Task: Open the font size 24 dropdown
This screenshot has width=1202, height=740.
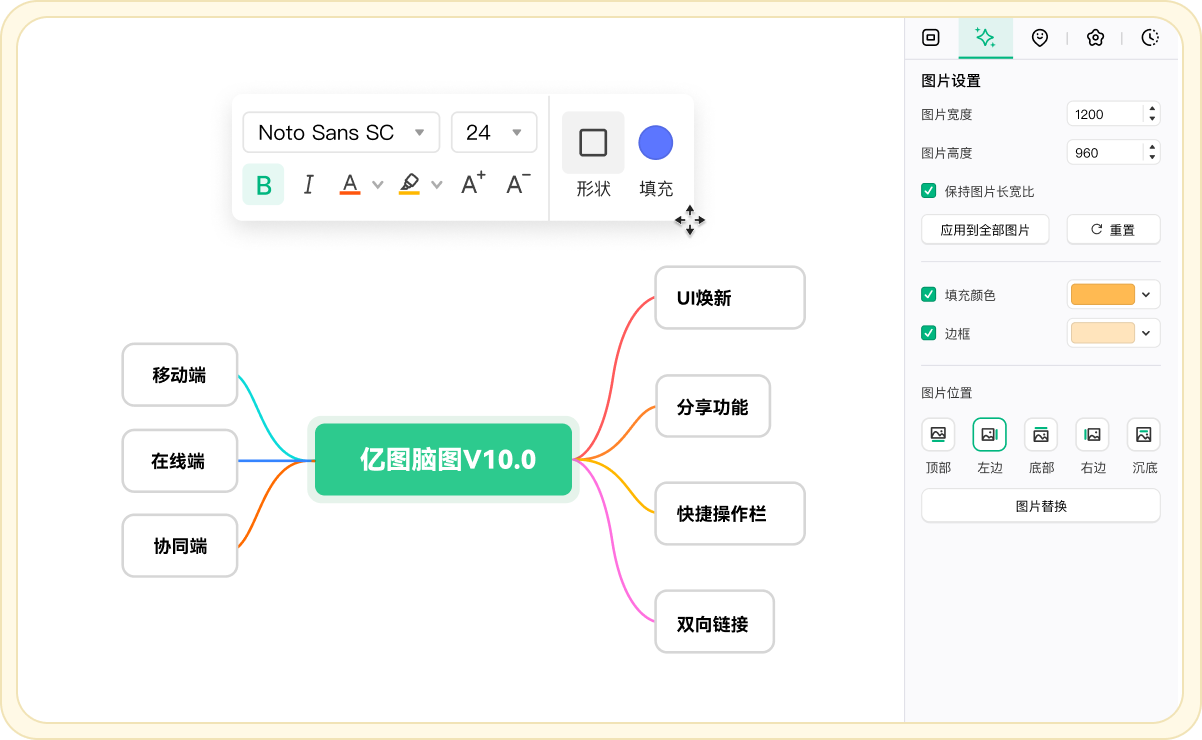Action: point(494,132)
